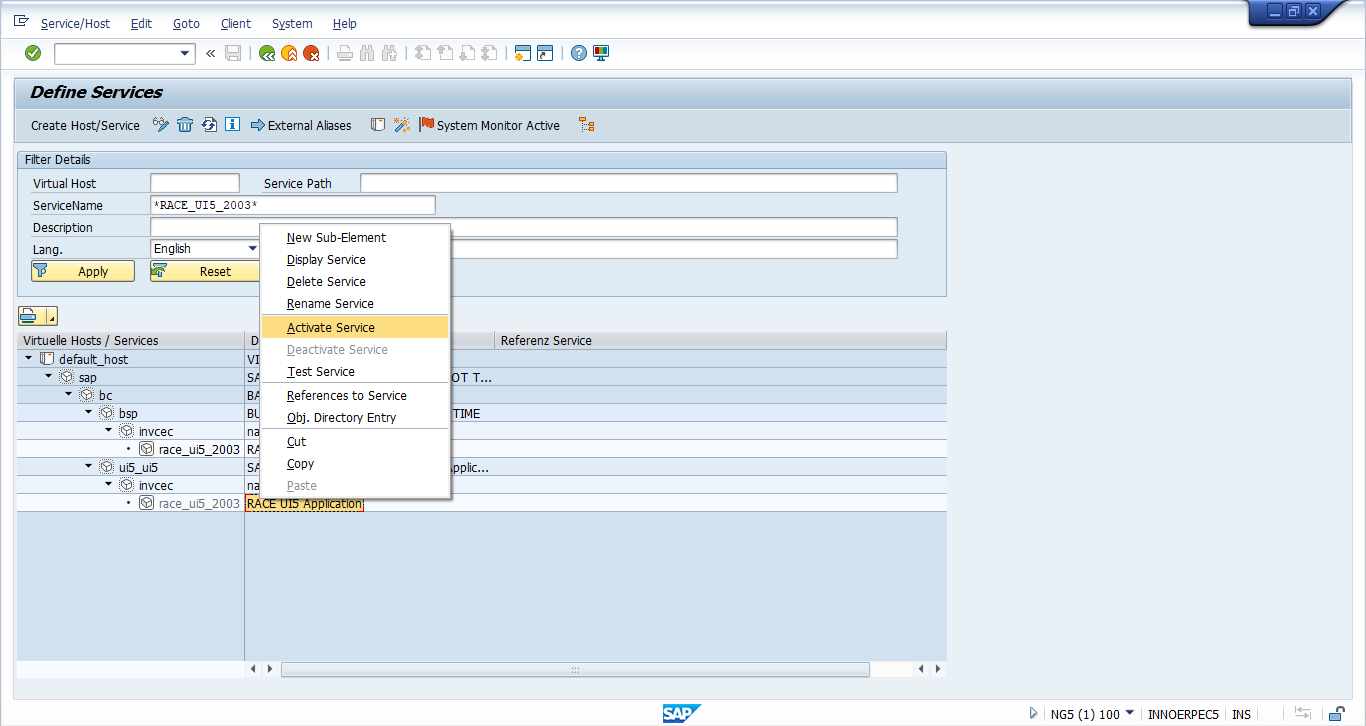Click the horizontal scrollbar under the tree
This screenshot has width=1366, height=726.
(575, 669)
